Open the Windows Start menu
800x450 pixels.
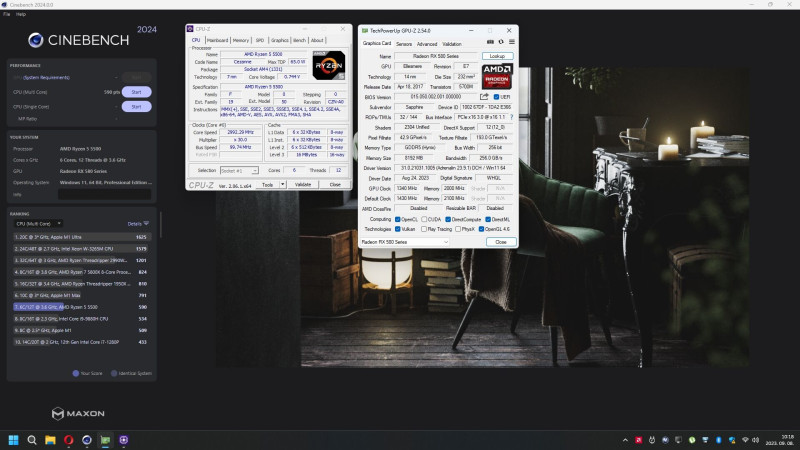point(14,440)
